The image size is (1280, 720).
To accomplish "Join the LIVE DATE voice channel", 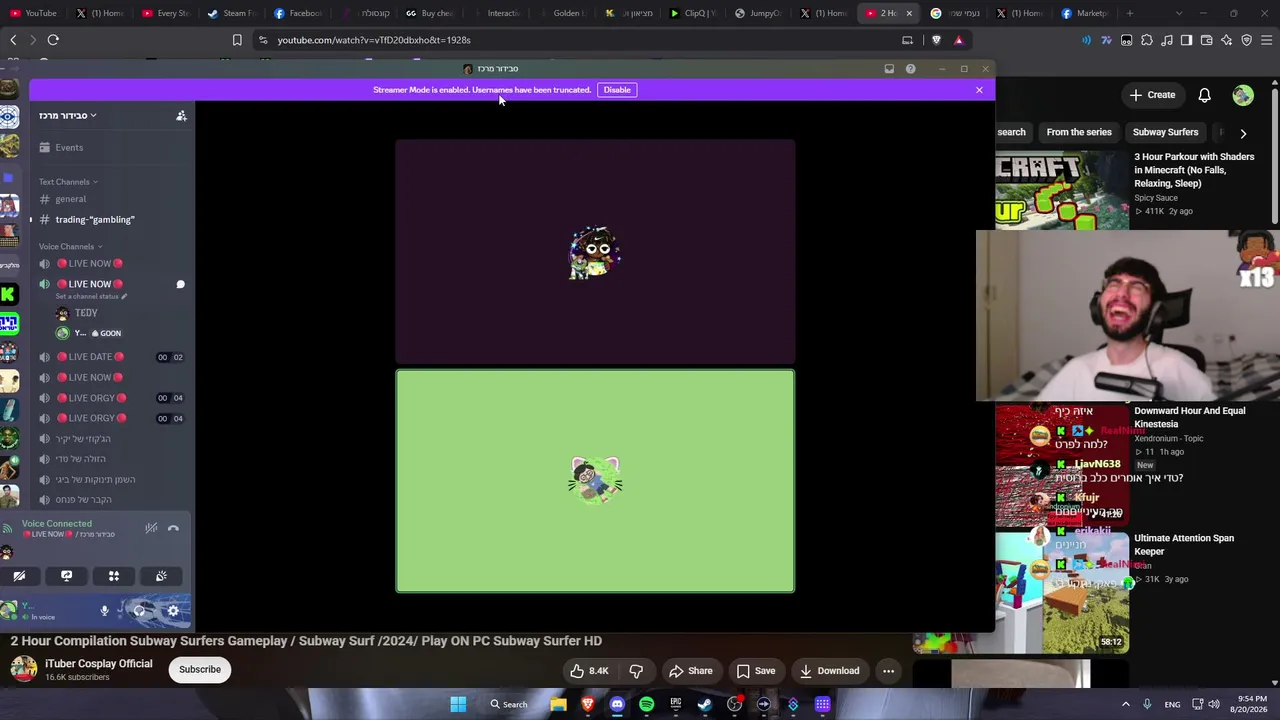I will (x=90, y=357).
